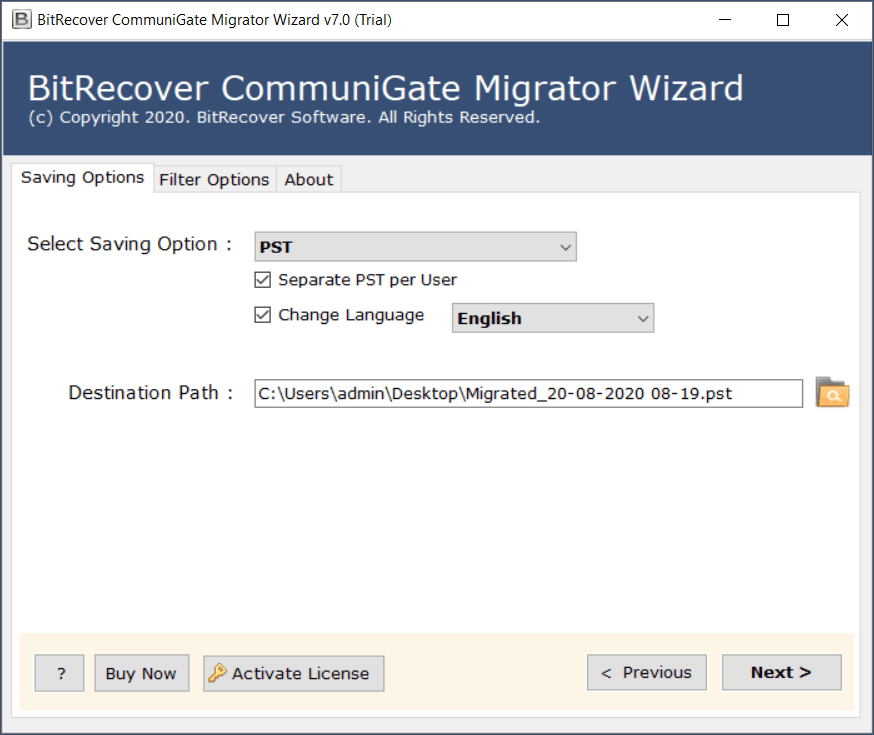Viewport: 874px width, 735px height.
Task: Go back with the Previous button
Action: point(647,673)
